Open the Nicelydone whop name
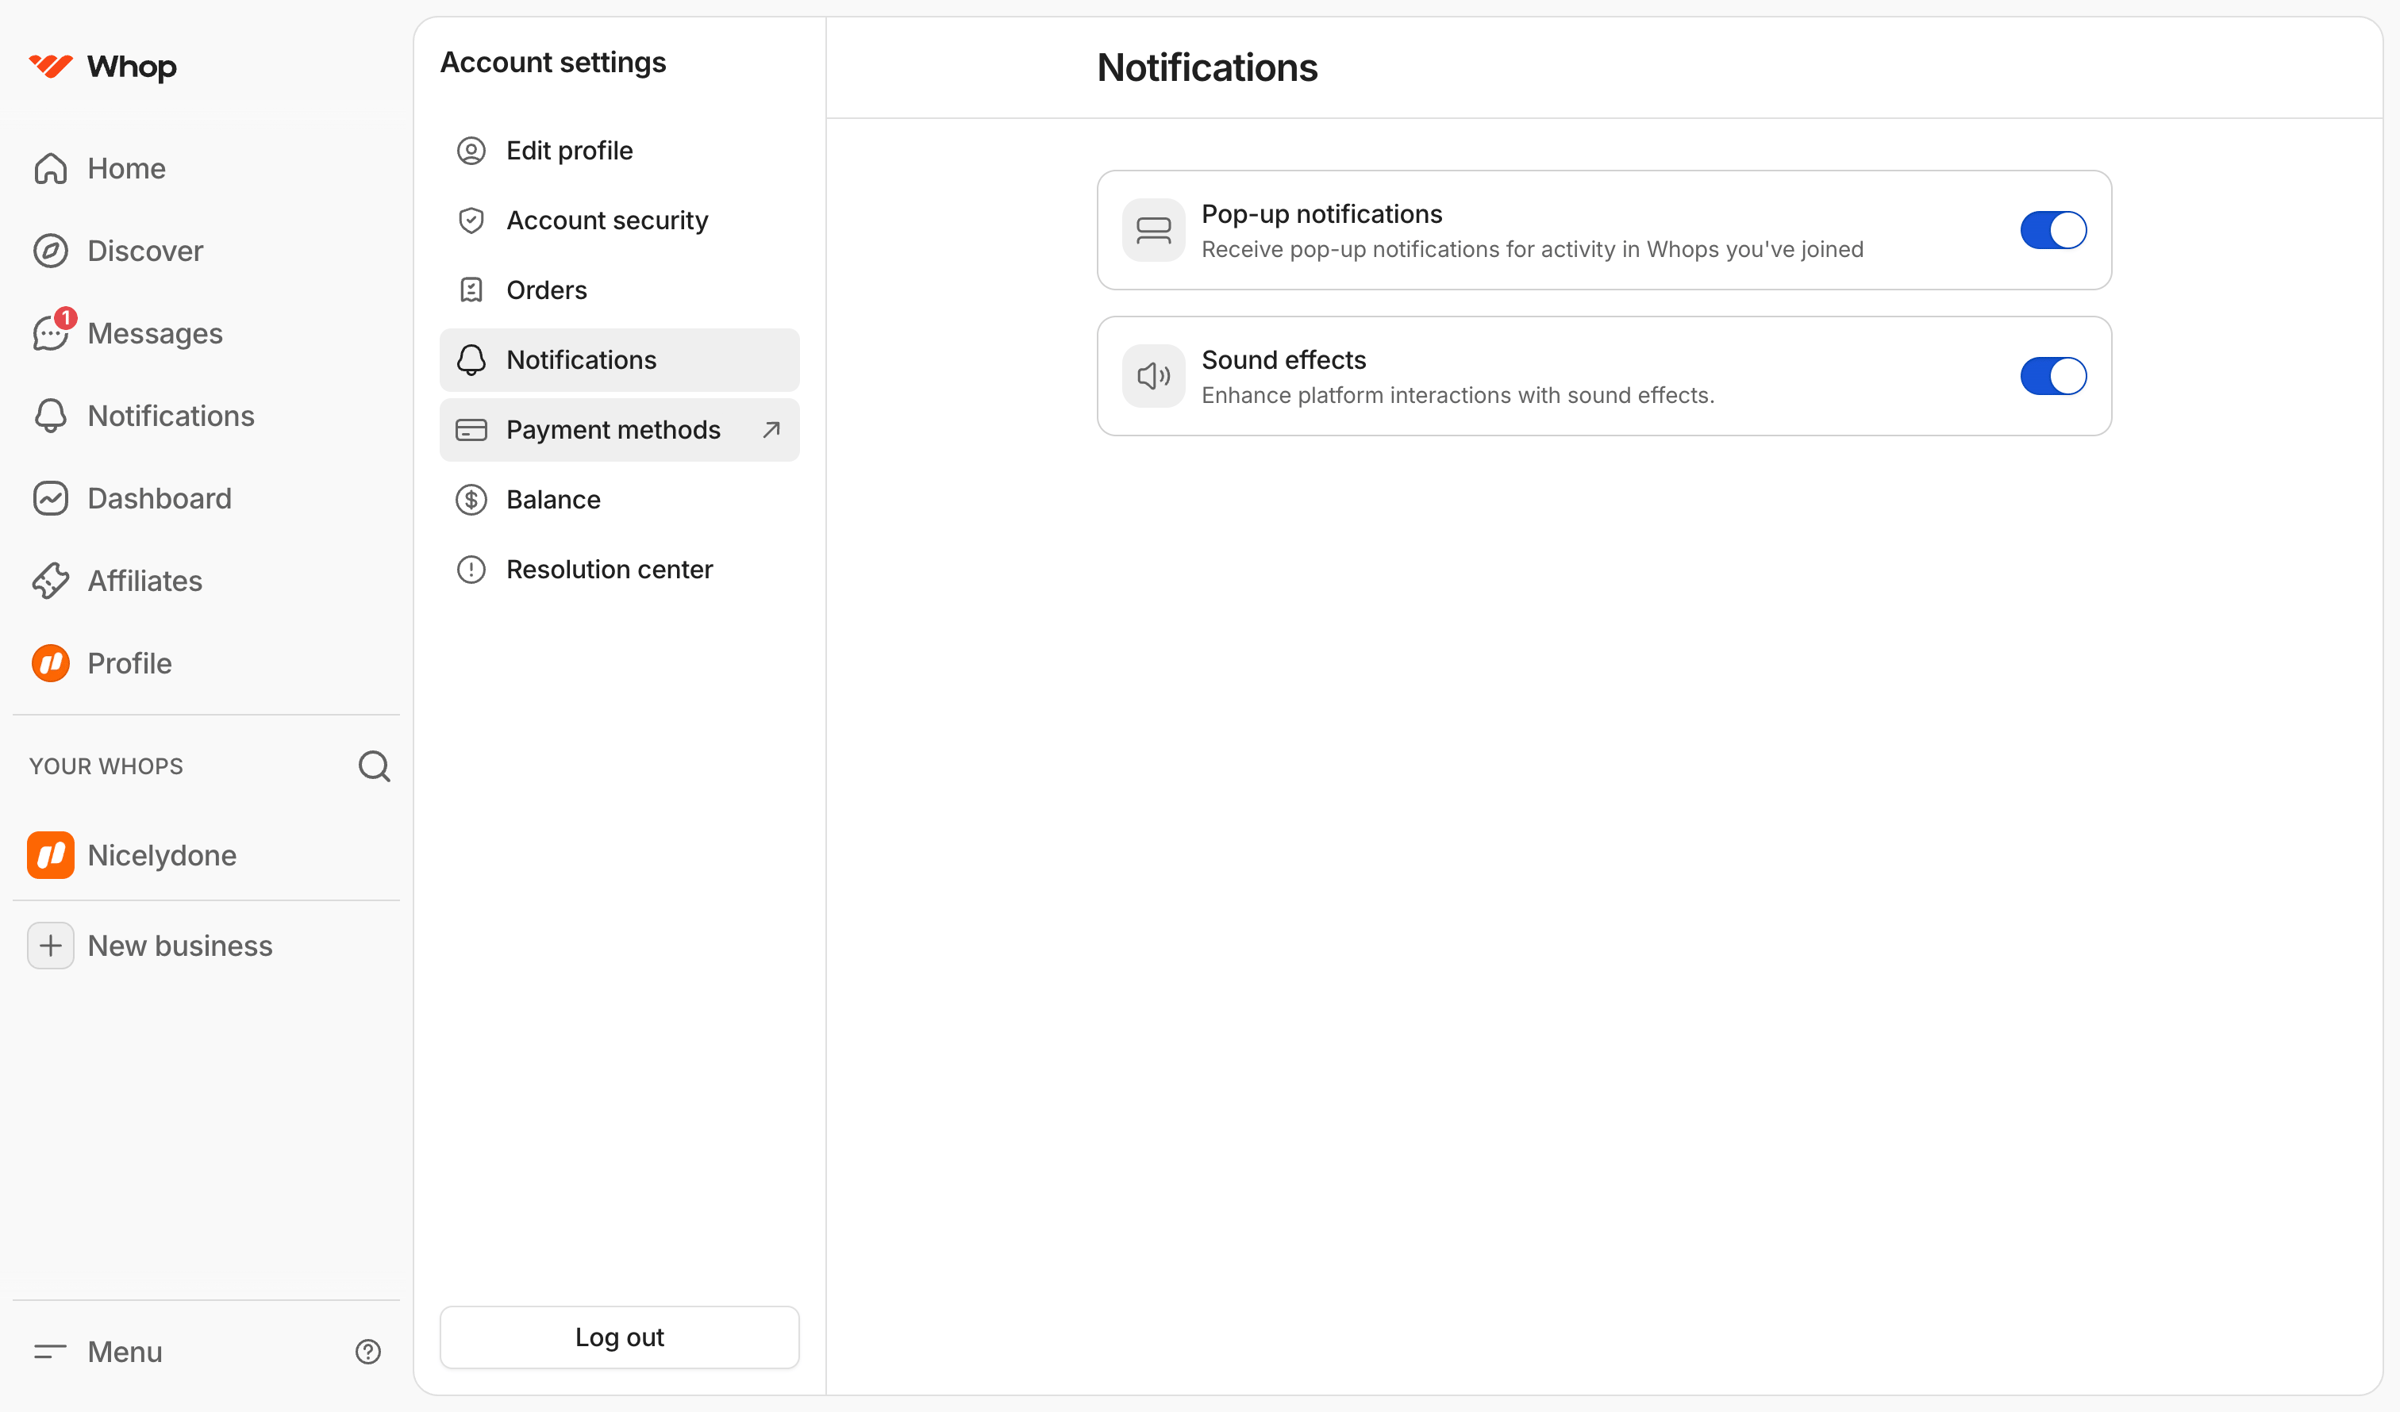This screenshot has height=1412, width=2400. coord(162,855)
